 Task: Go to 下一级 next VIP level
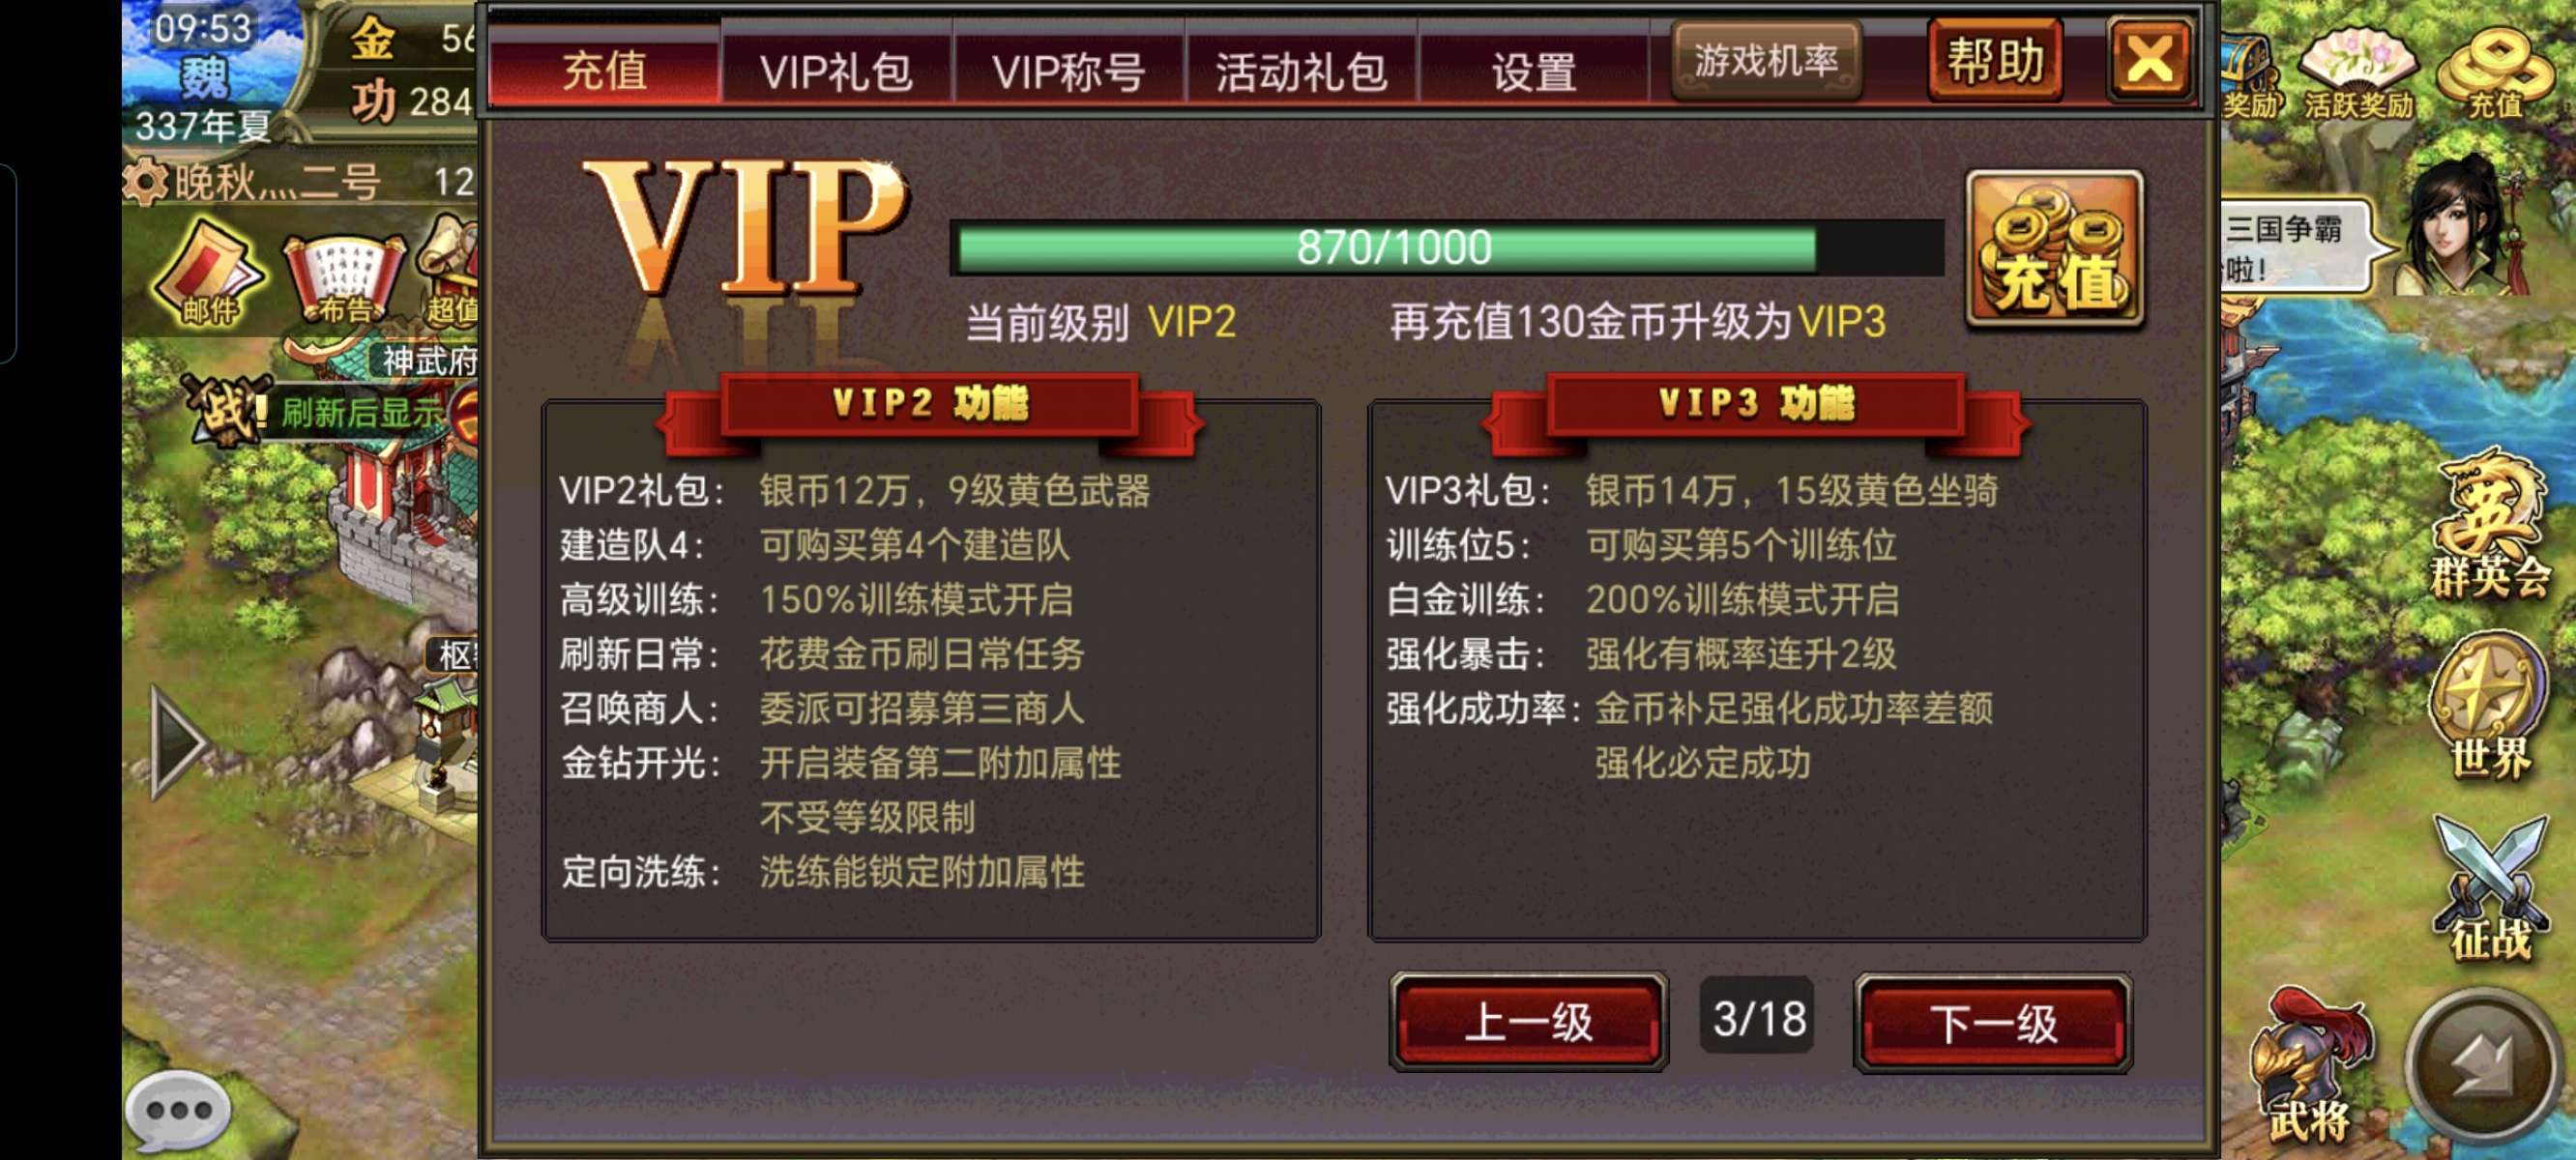1992,1022
